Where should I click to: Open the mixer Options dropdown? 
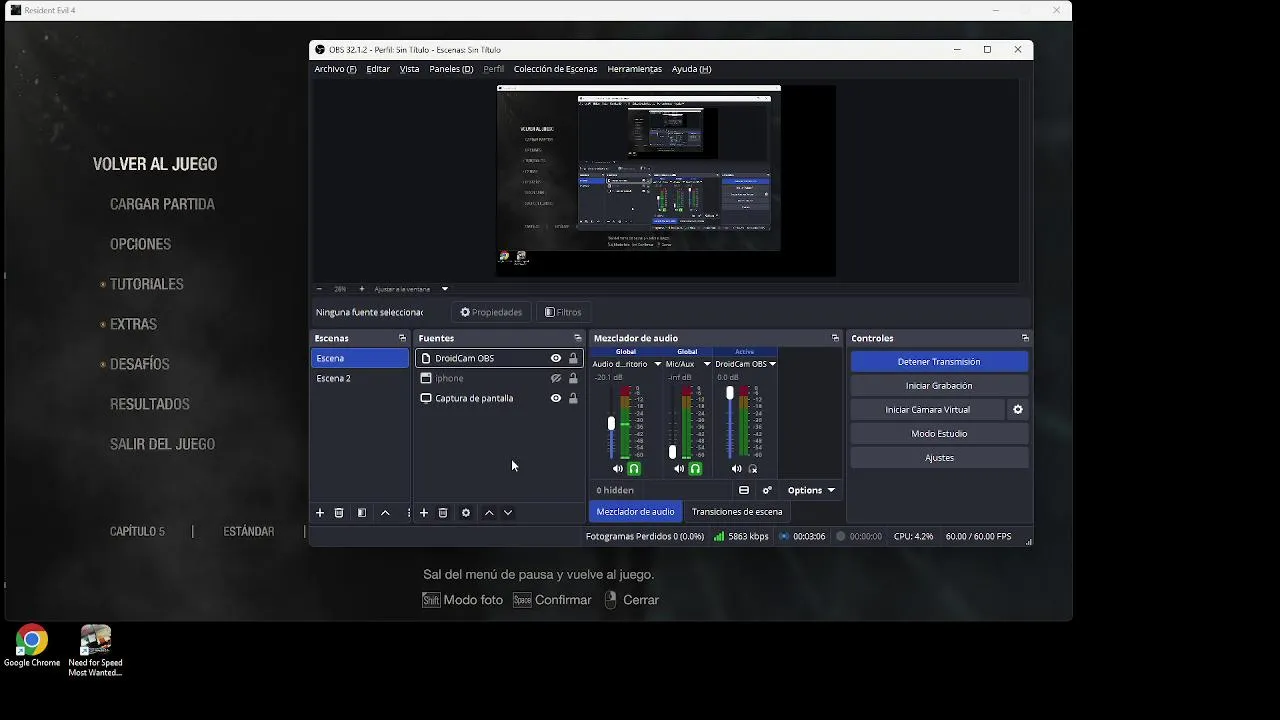pos(811,490)
